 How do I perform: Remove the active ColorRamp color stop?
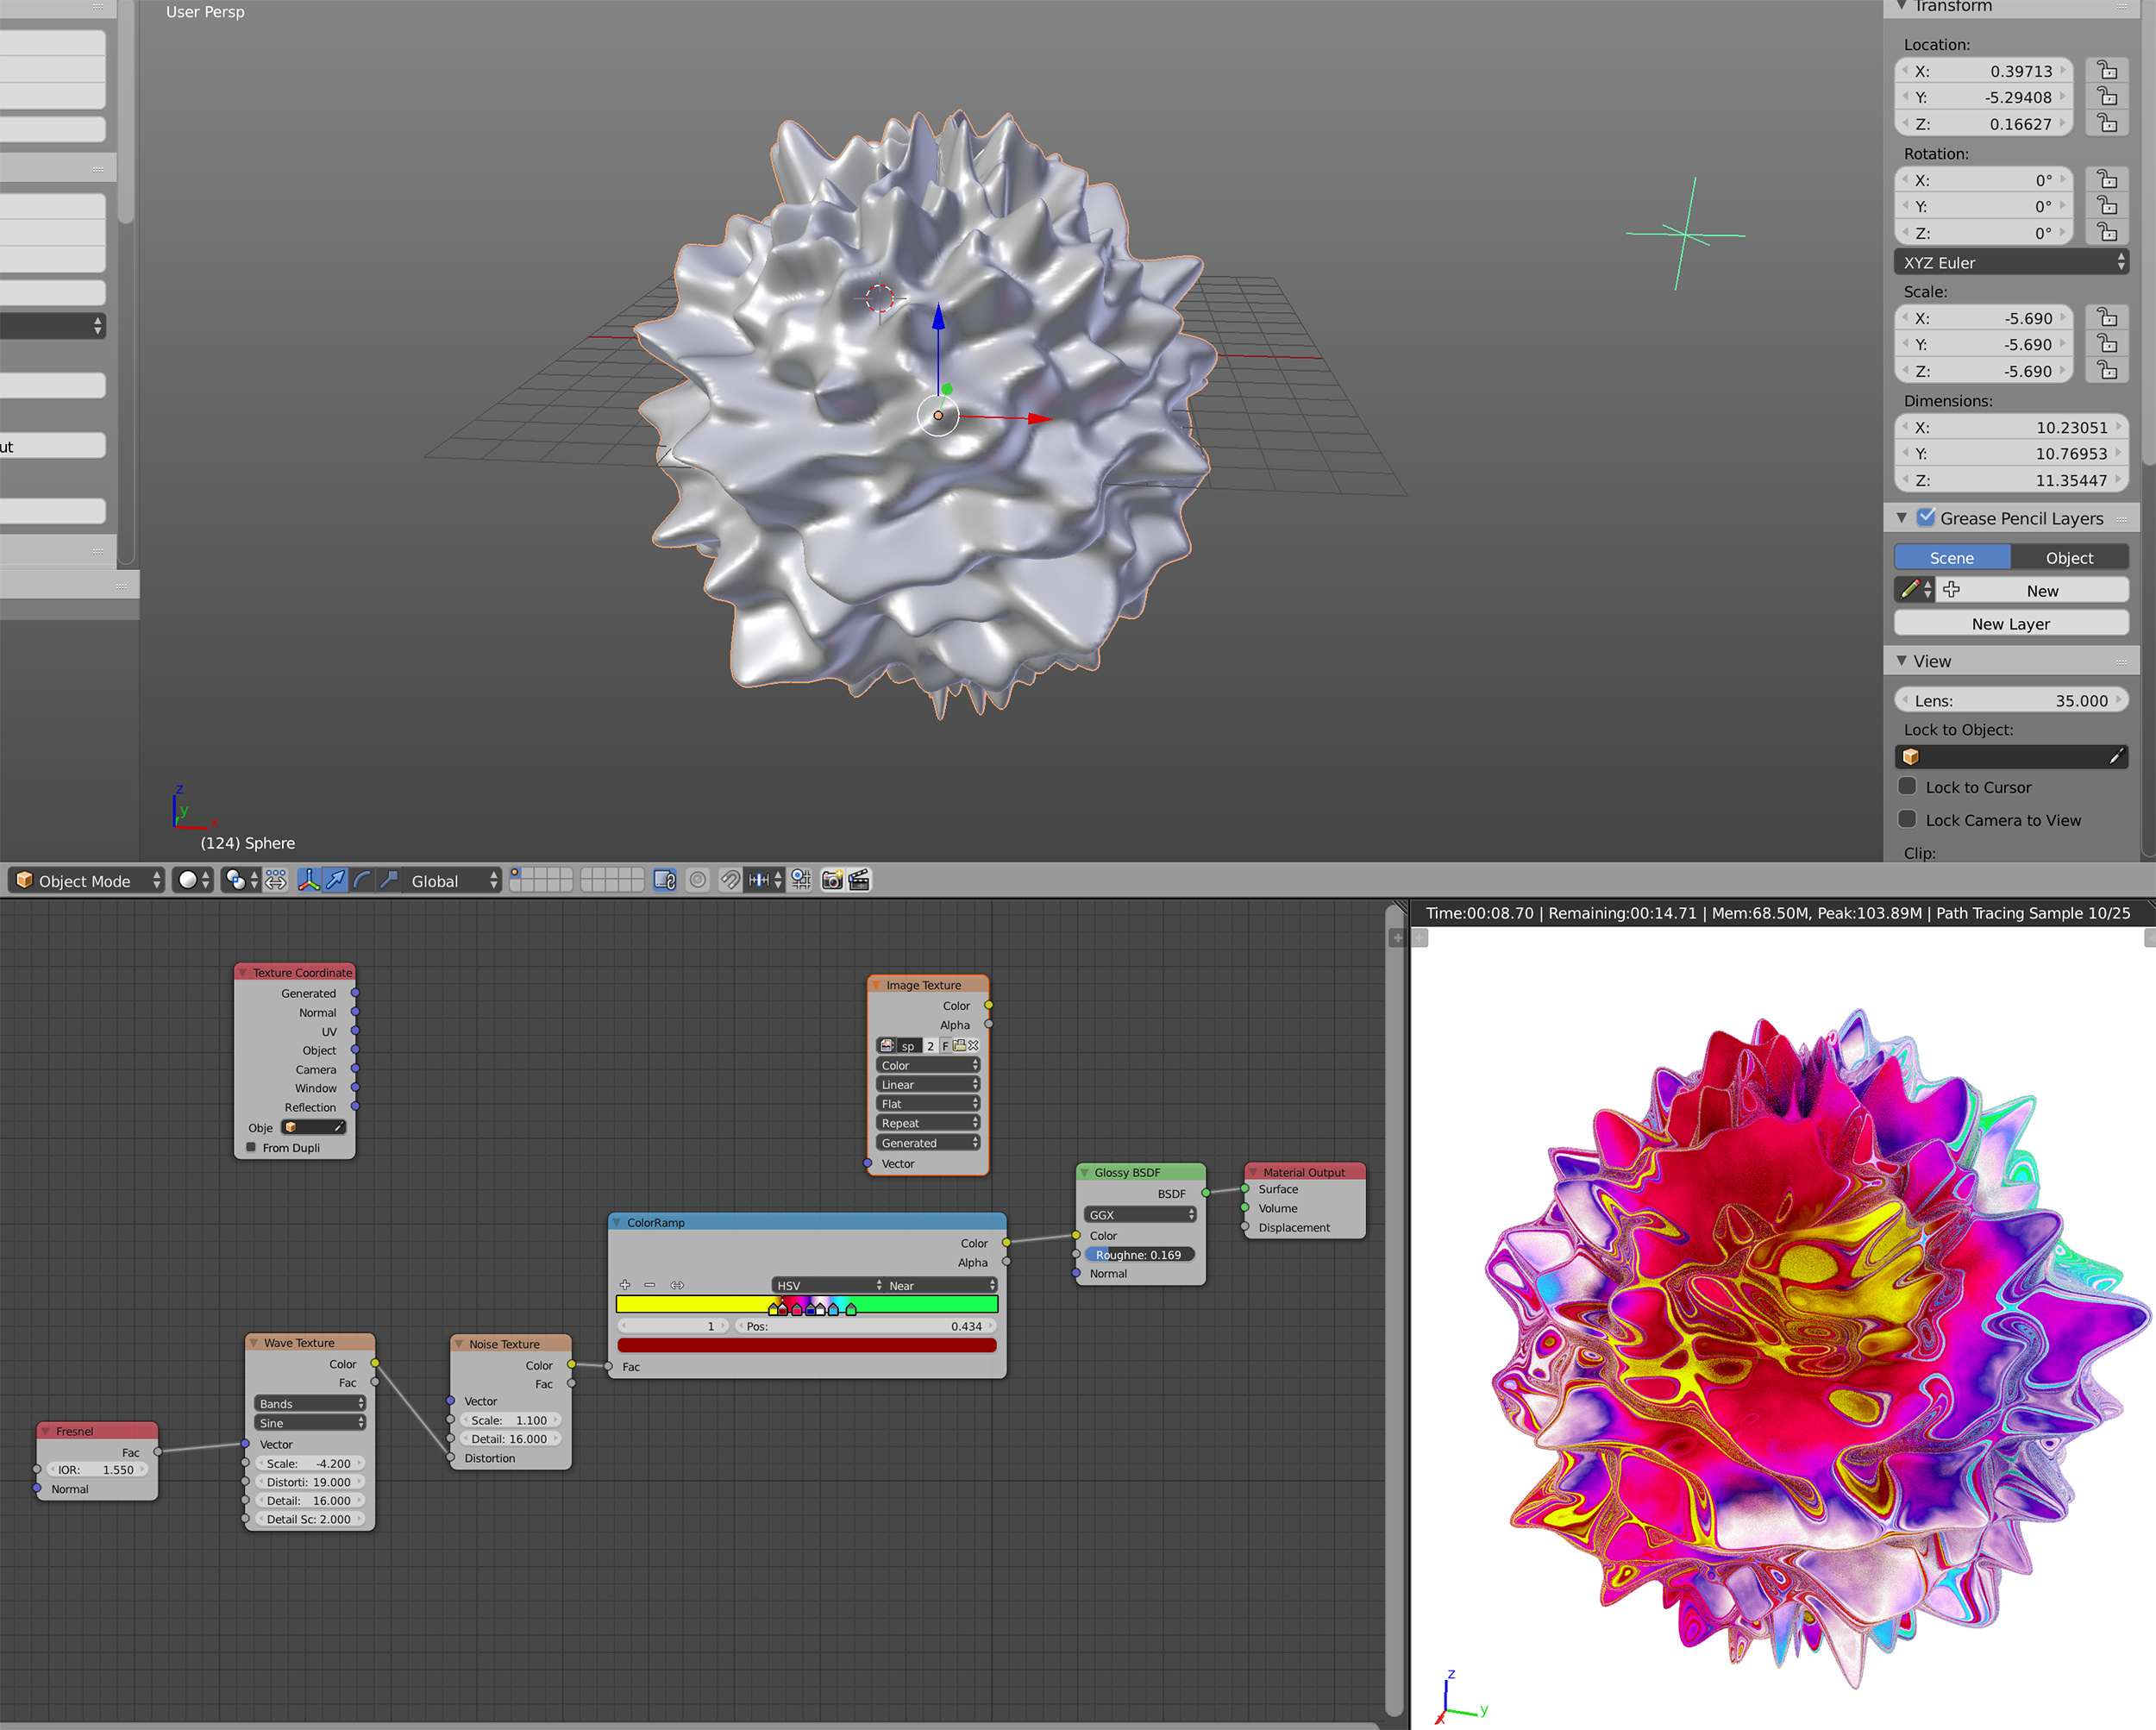pyautogui.click(x=650, y=1285)
